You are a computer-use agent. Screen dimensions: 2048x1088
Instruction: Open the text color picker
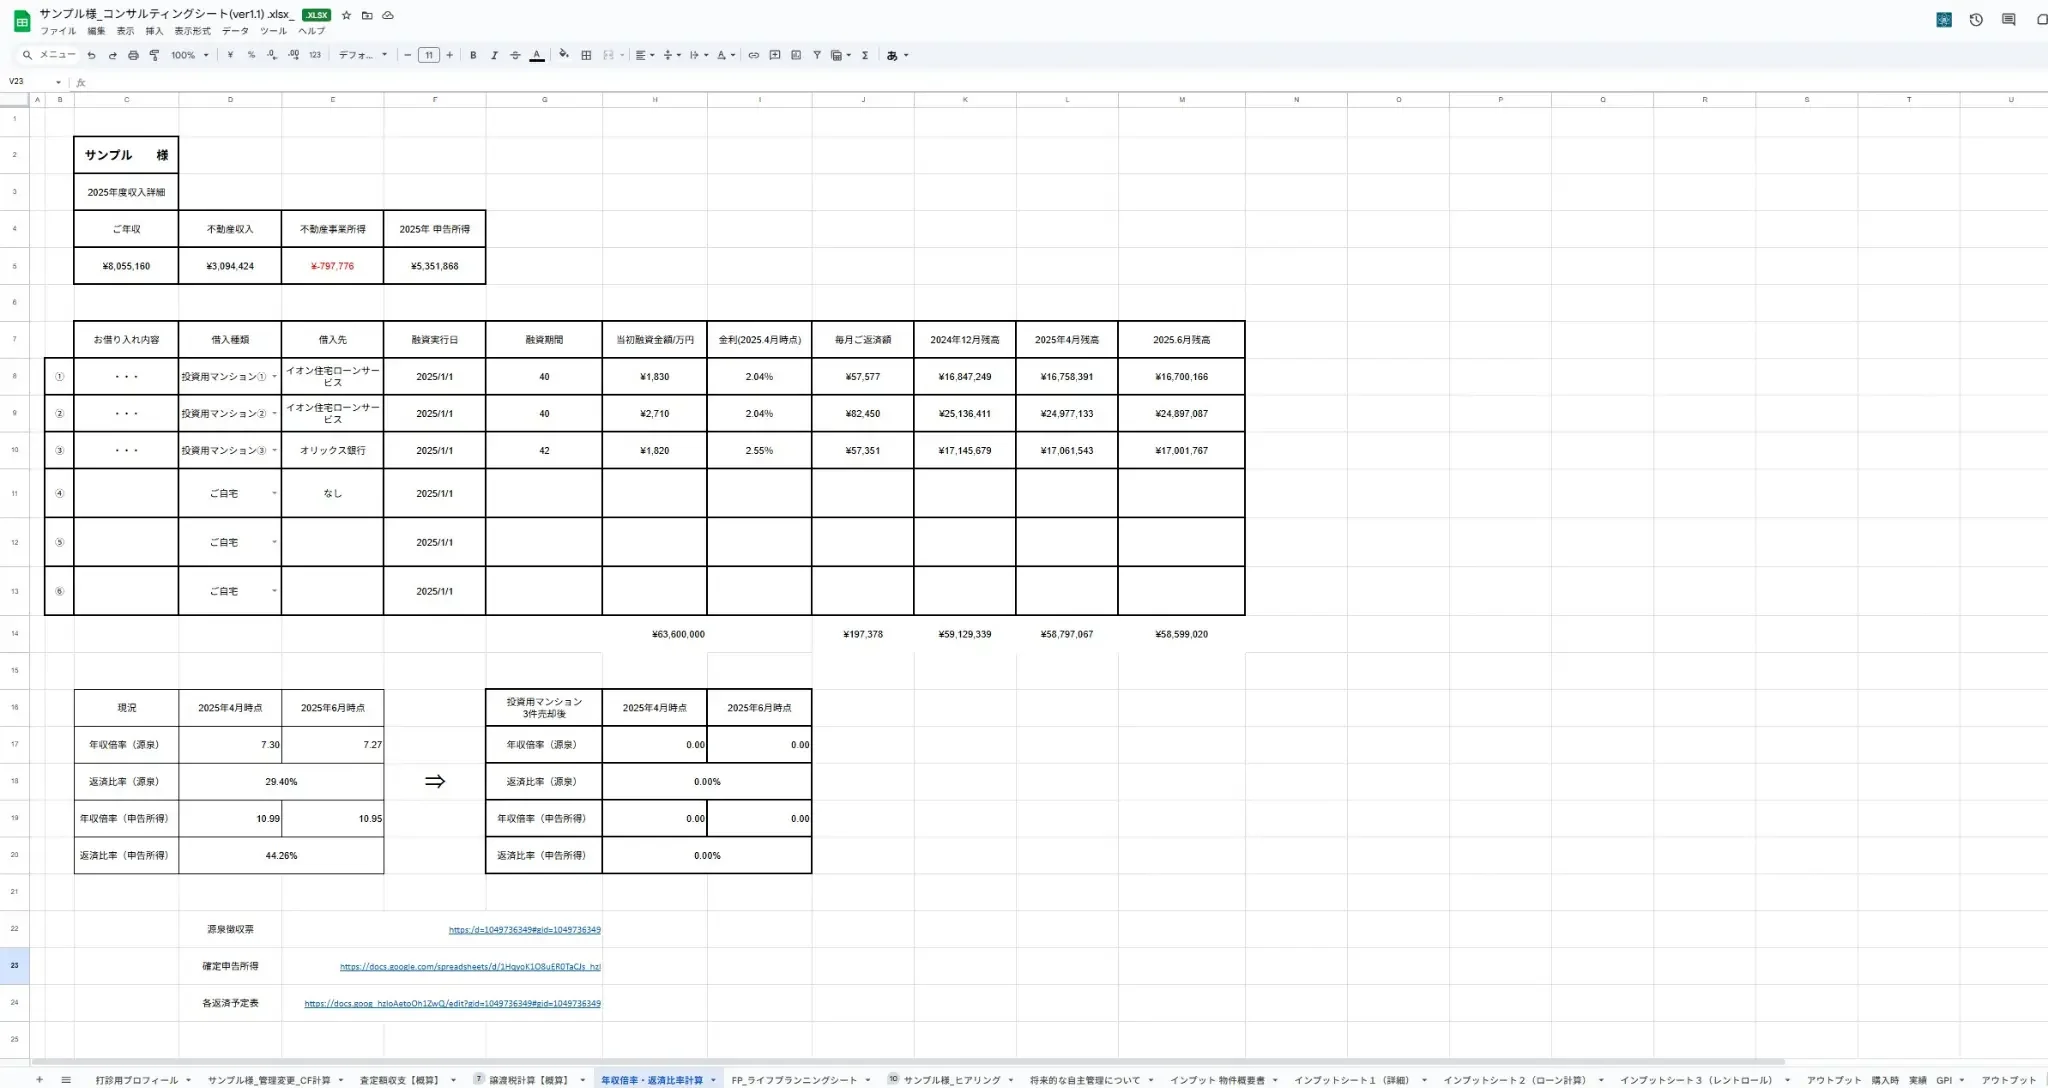pos(537,55)
